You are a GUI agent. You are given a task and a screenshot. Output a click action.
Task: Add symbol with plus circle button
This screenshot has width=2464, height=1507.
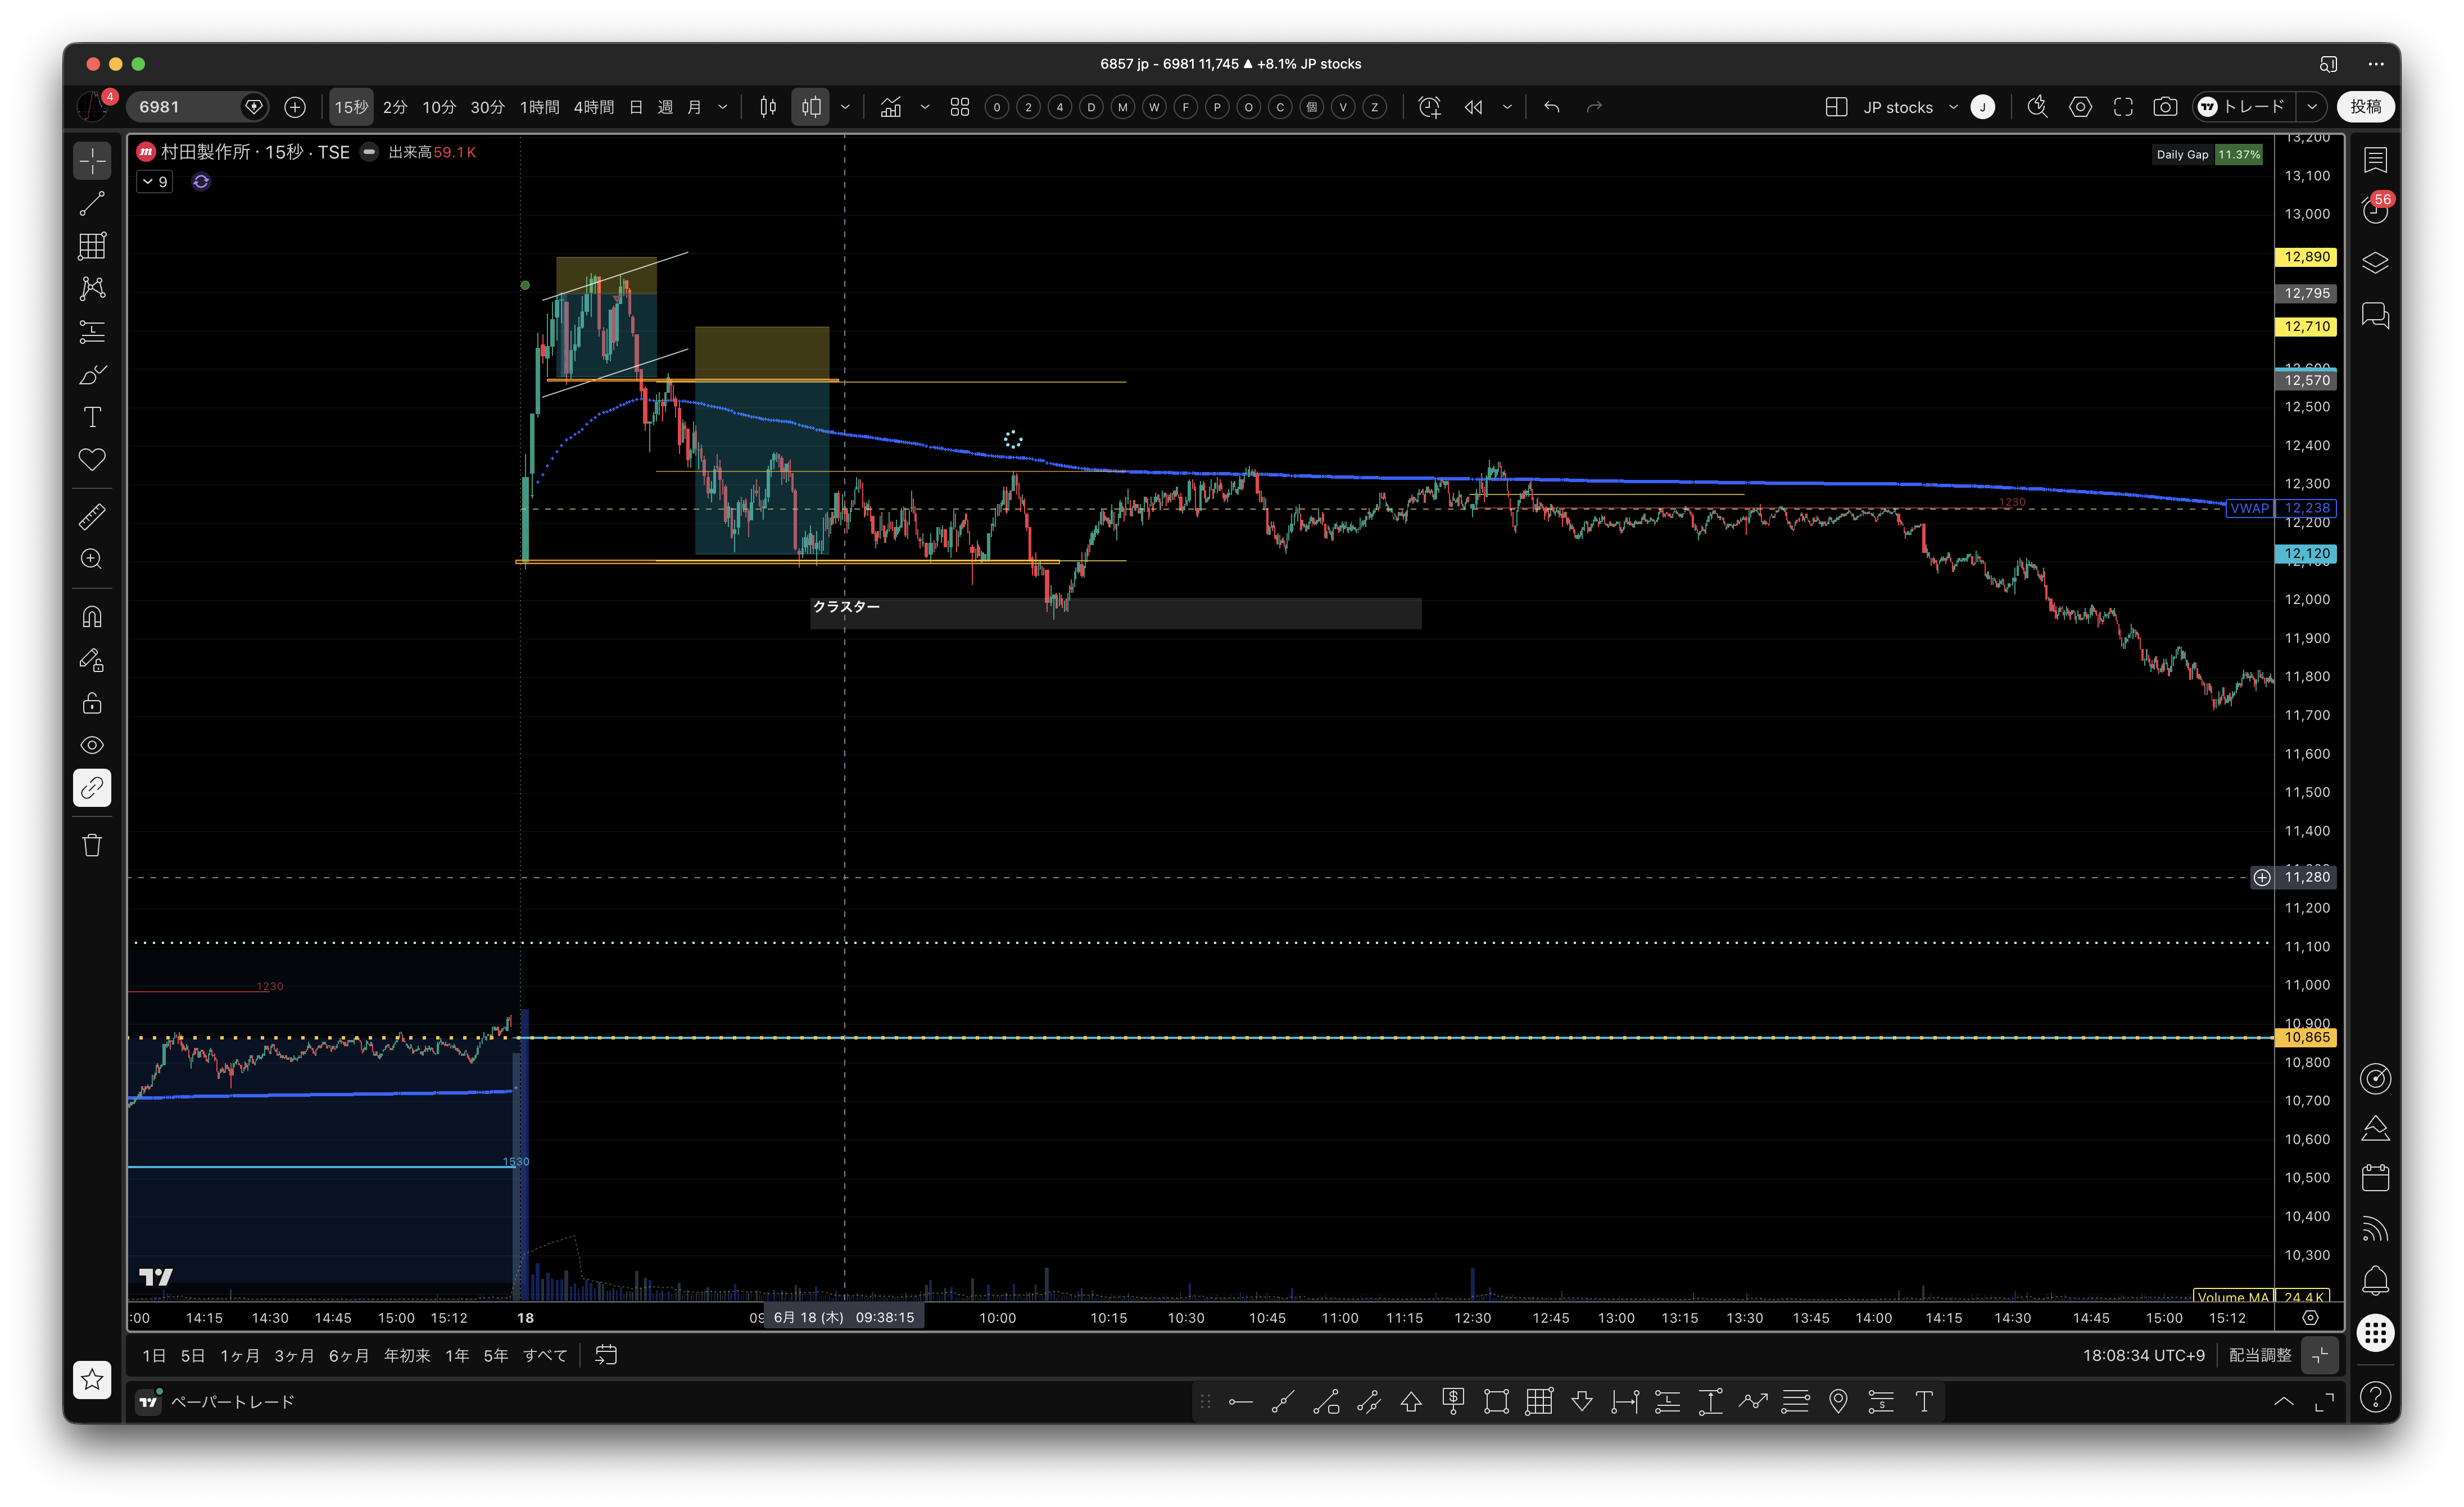coord(295,107)
